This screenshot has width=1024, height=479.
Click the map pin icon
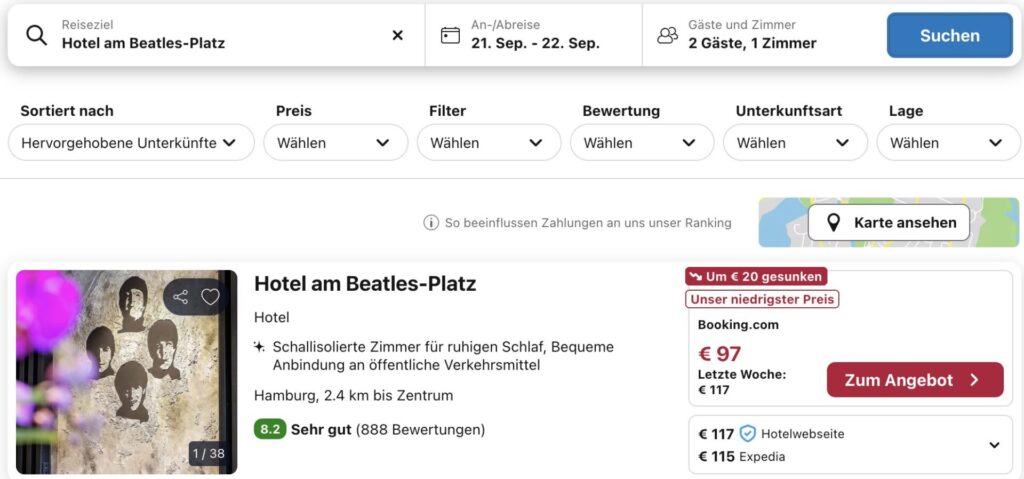(831, 223)
